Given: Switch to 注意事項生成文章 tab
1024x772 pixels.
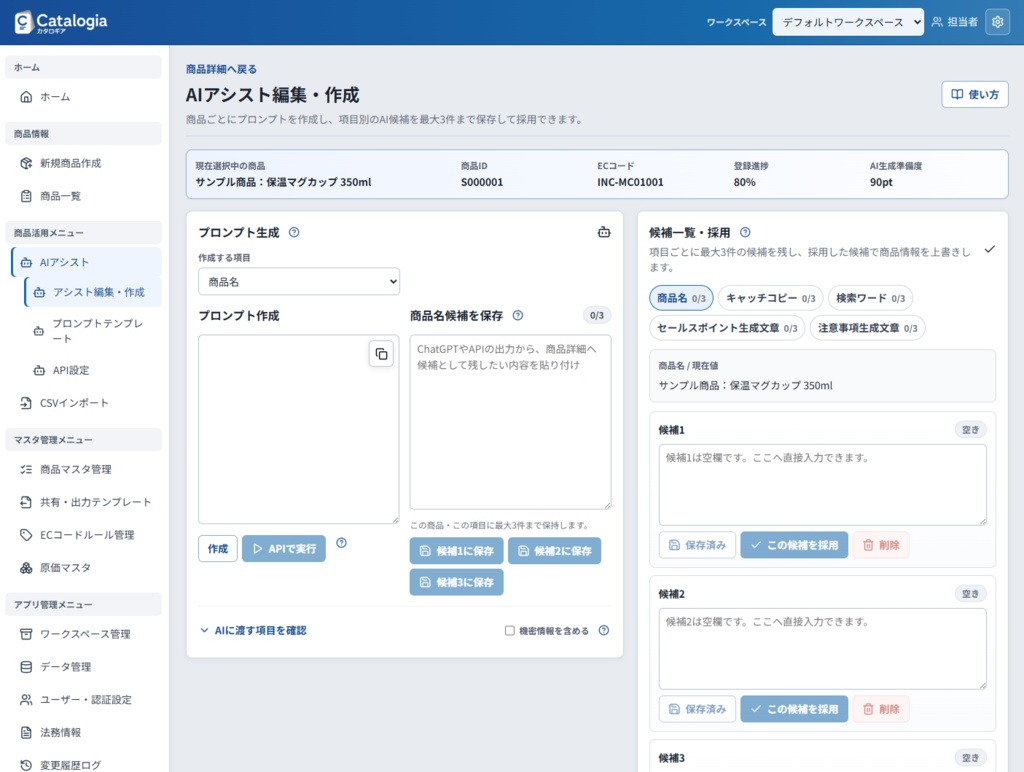Looking at the screenshot, I should (867, 328).
